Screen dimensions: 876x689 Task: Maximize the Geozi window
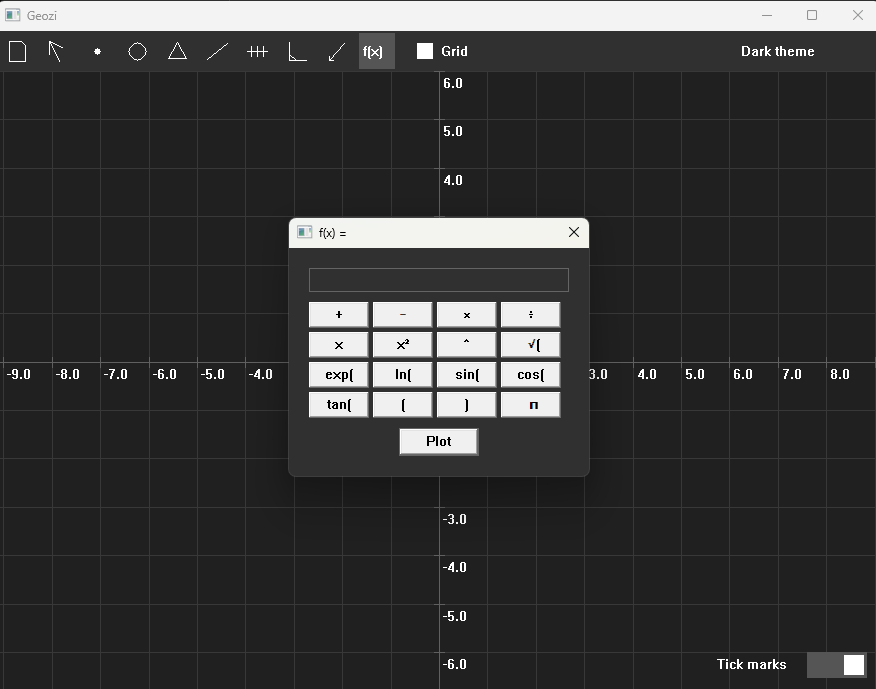click(812, 15)
